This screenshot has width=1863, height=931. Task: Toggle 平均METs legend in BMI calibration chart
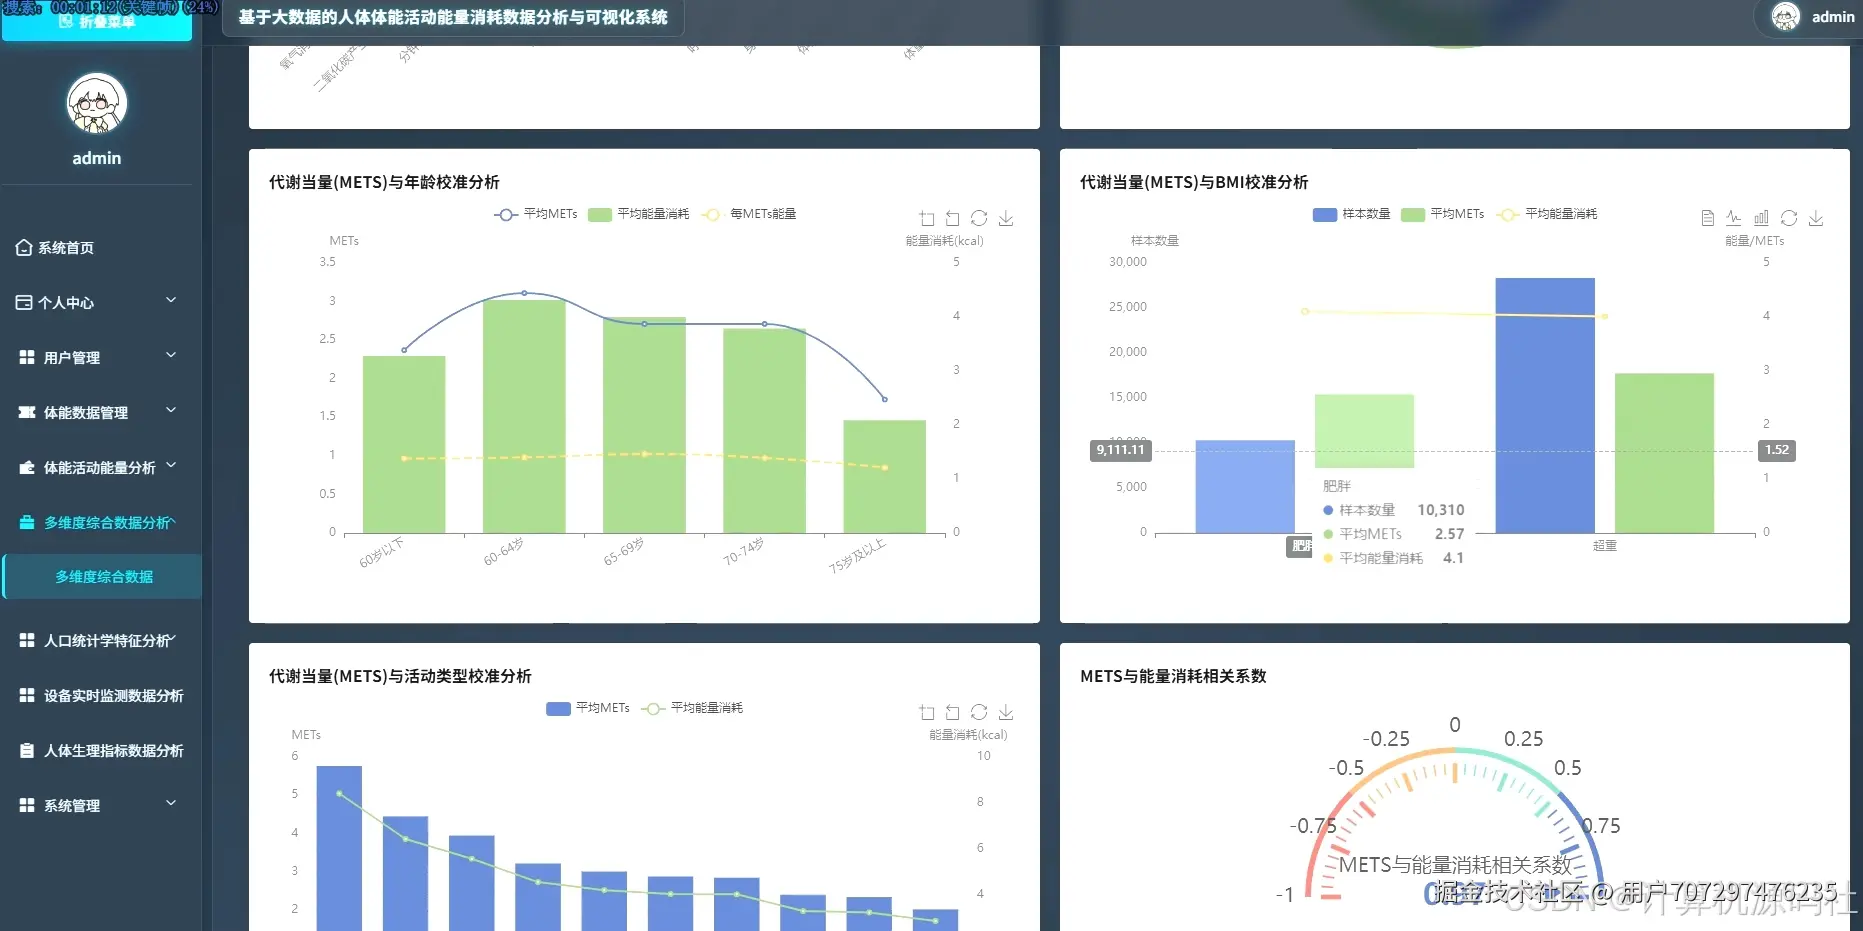tap(1443, 214)
